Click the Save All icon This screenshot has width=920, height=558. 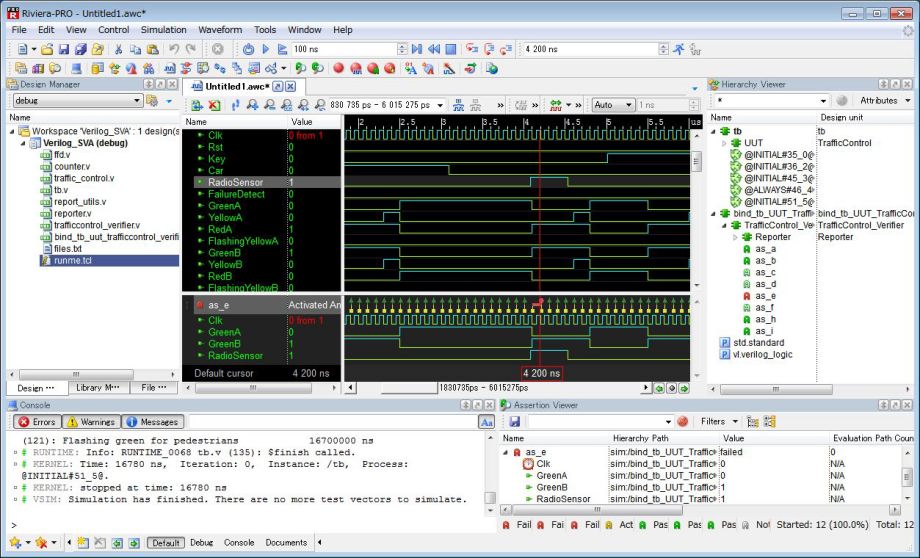81,49
